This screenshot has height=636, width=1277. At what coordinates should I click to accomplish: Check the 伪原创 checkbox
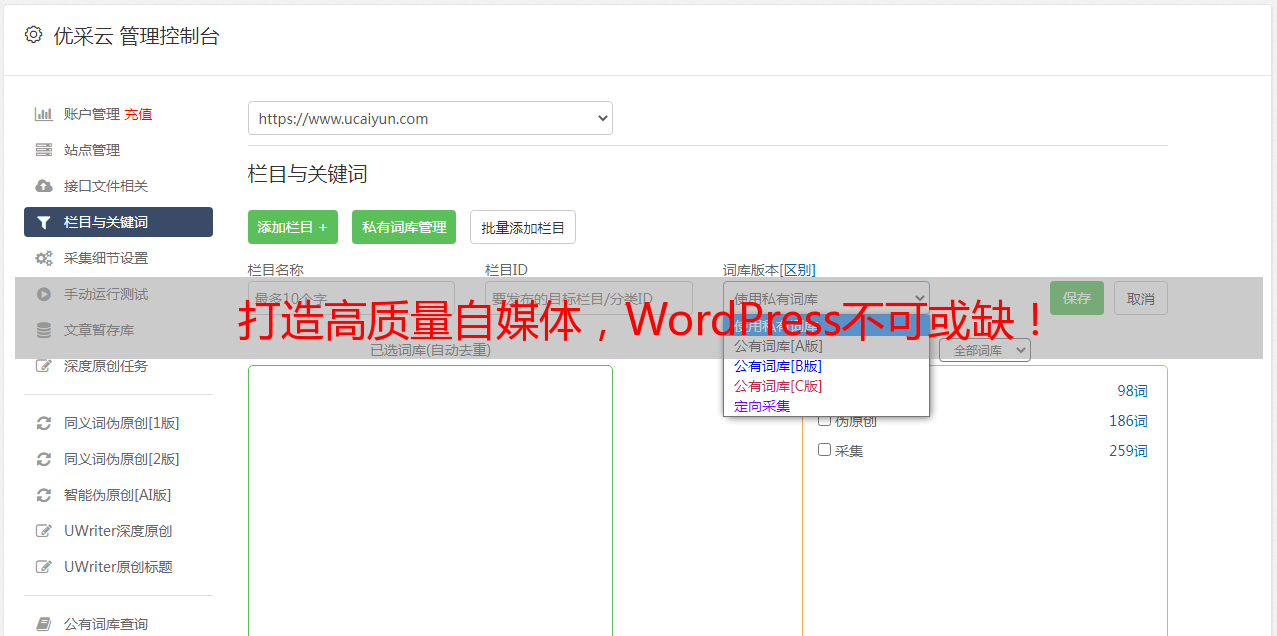[x=825, y=420]
